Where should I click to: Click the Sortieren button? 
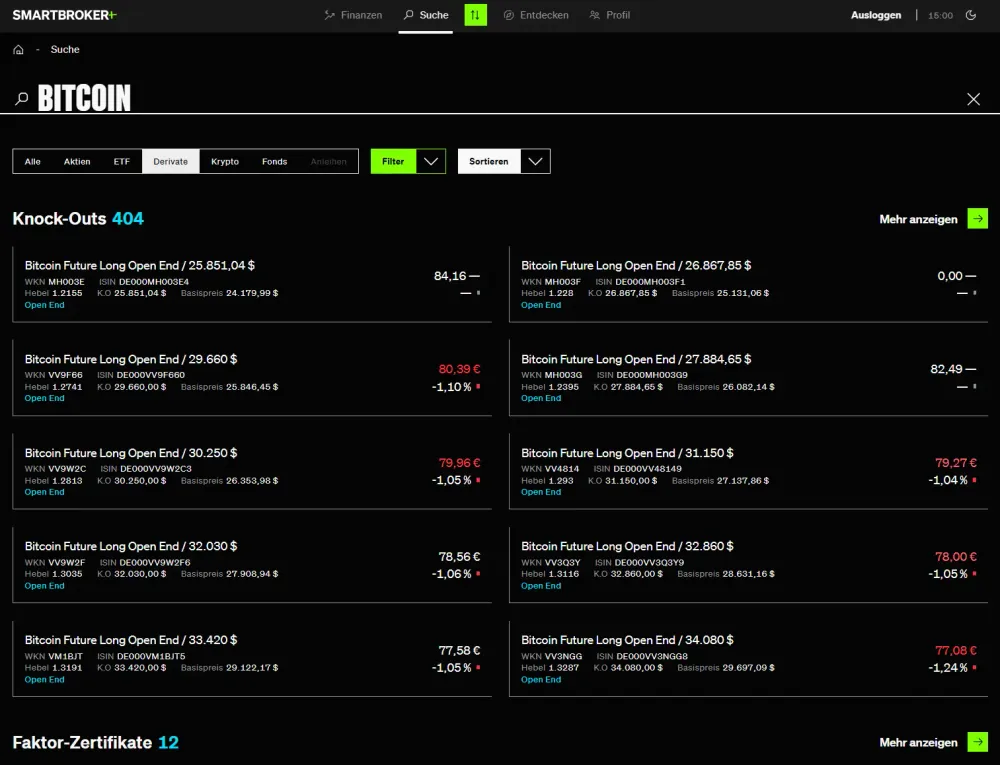489,161
